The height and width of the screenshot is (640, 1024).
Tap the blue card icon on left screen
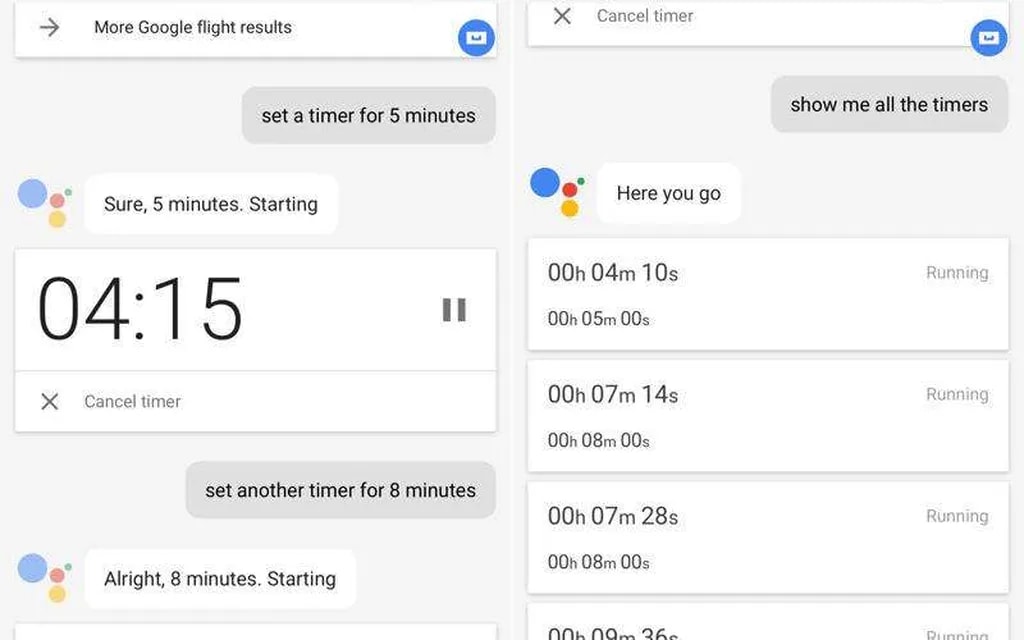pos(476,38)
